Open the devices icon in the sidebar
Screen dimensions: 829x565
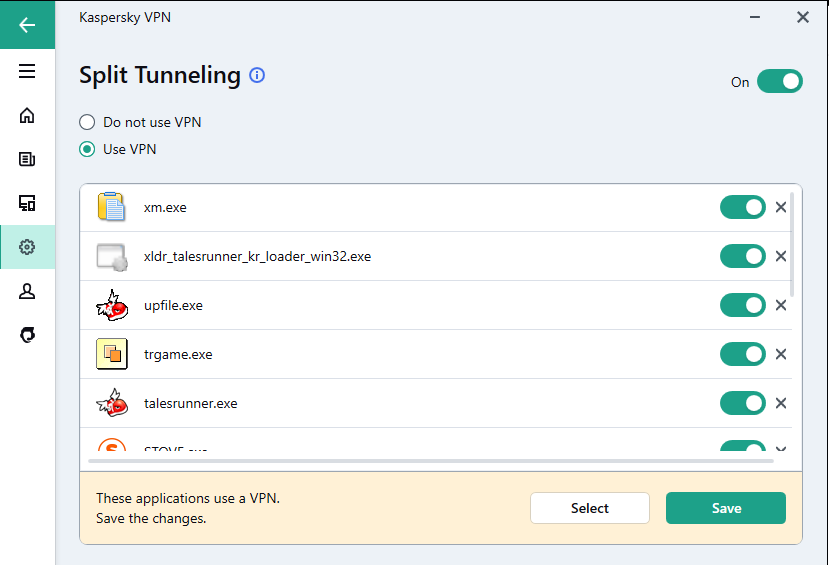27,203
